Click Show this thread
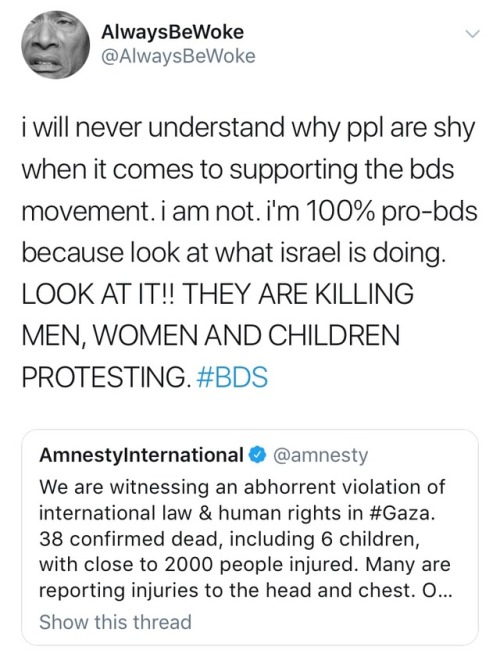Screen dimensions: 500x657 click(x=115, y=621)
